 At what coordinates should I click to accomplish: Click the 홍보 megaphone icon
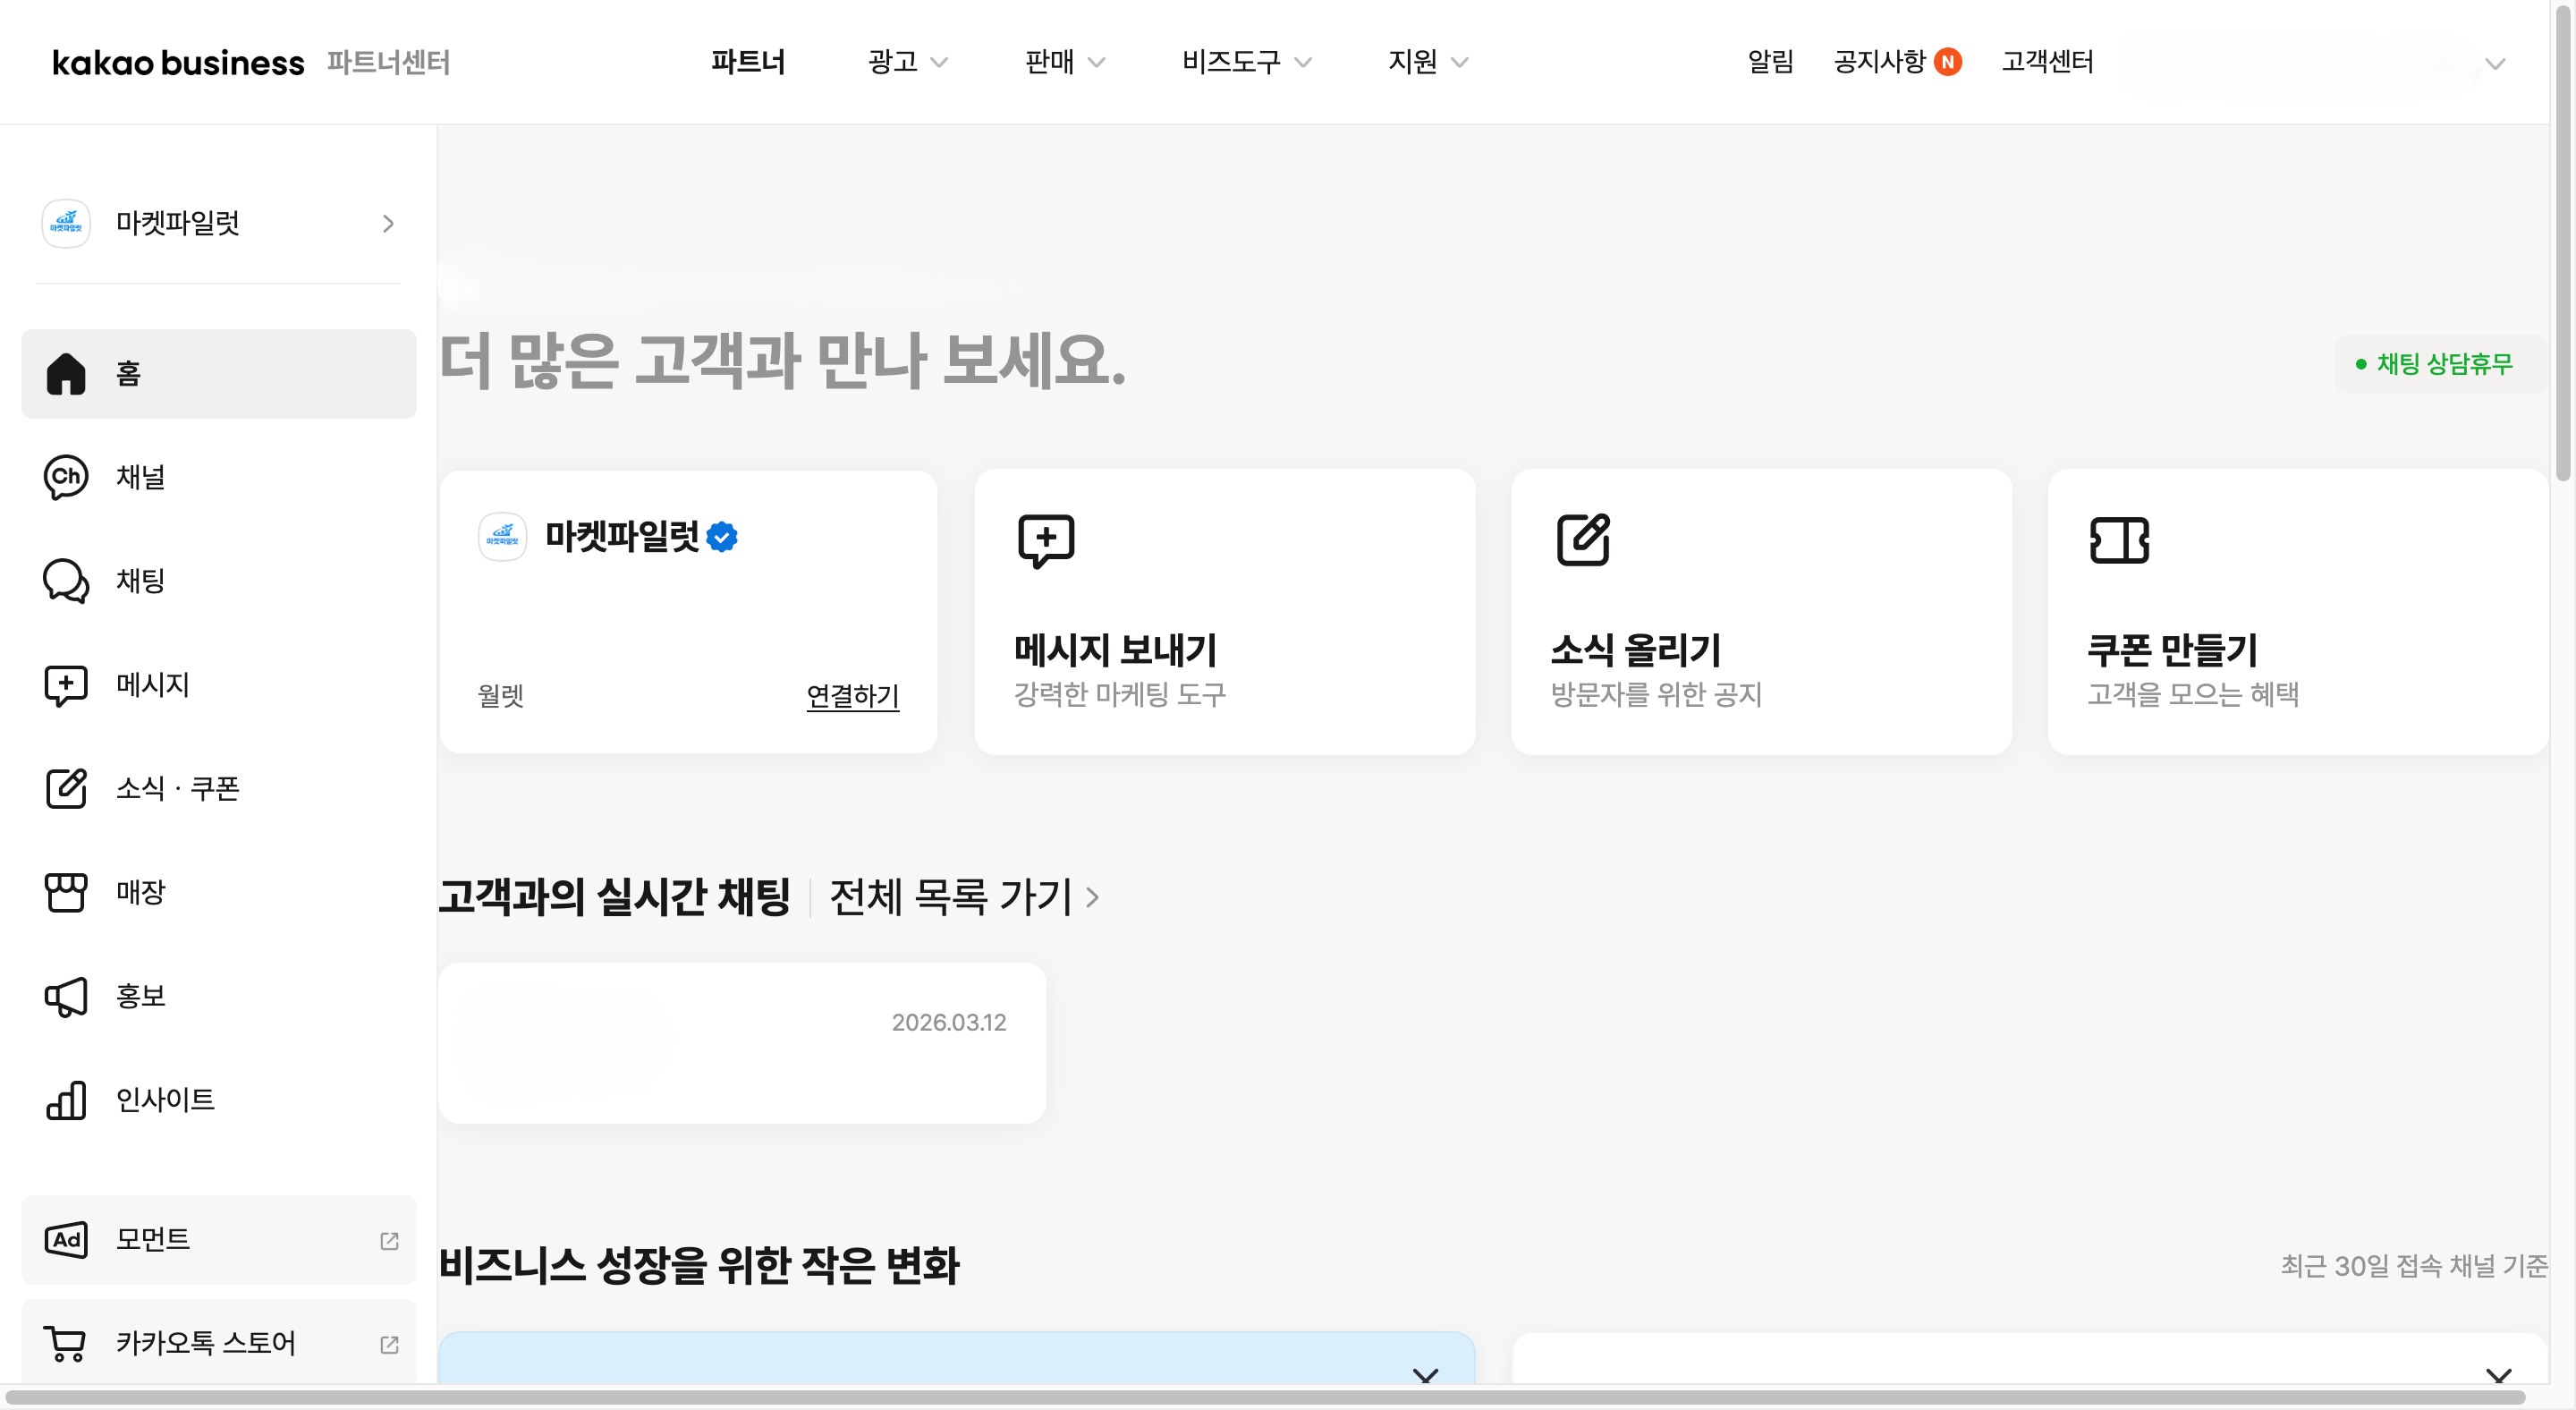pos(66,996)
